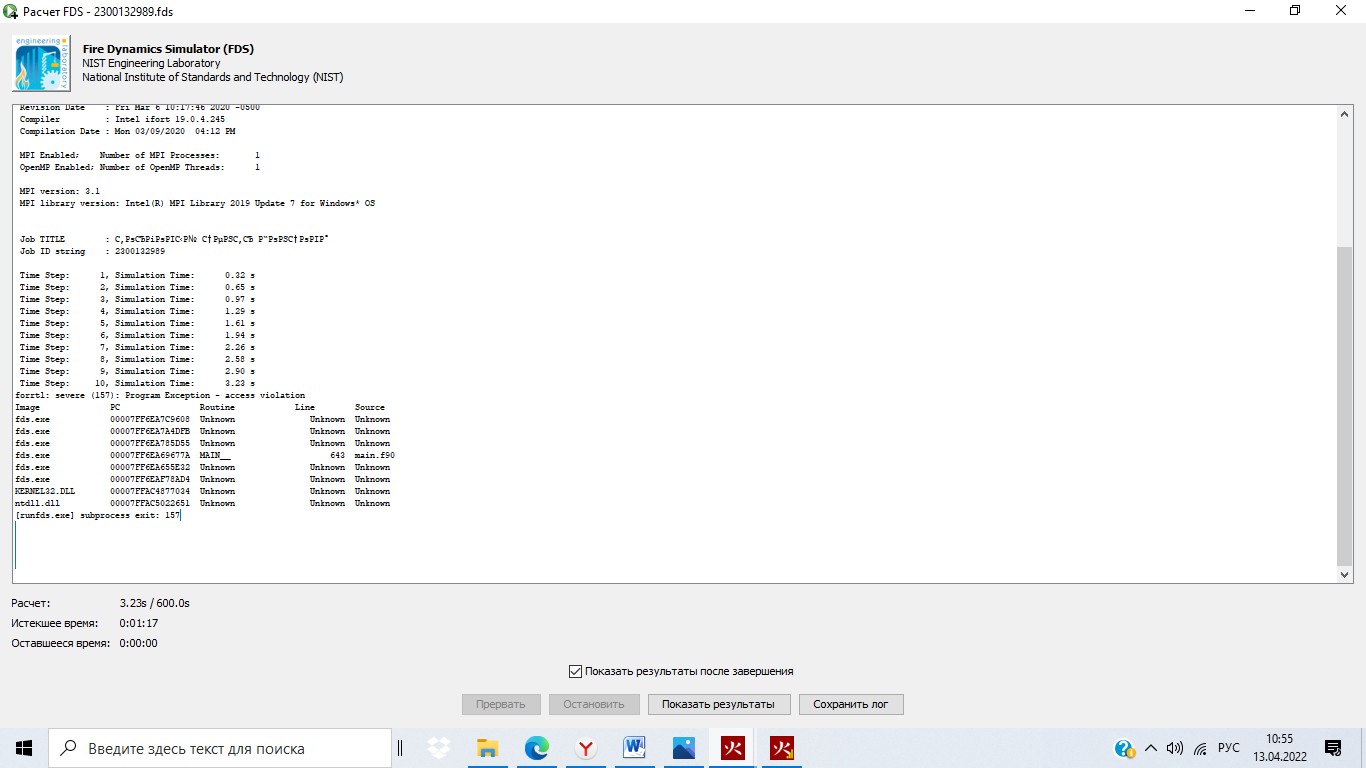Click the log scrollbar down arrow
1366x768 pixels.
pyautogui.click(x=1345, y=574)
